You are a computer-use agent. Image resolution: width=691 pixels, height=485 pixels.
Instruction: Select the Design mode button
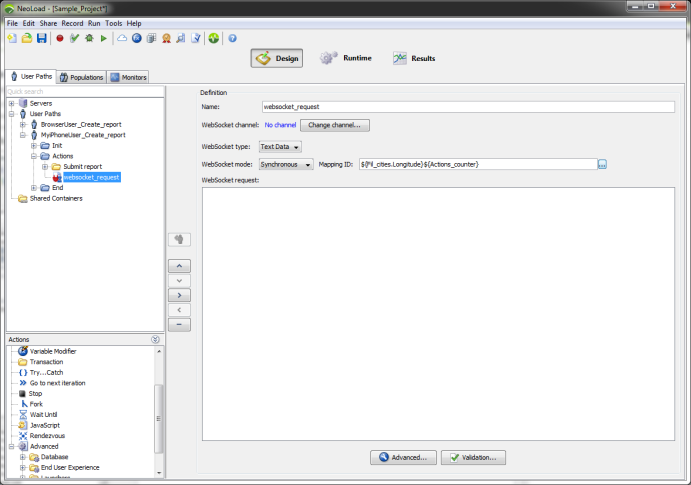click(277, 58)
